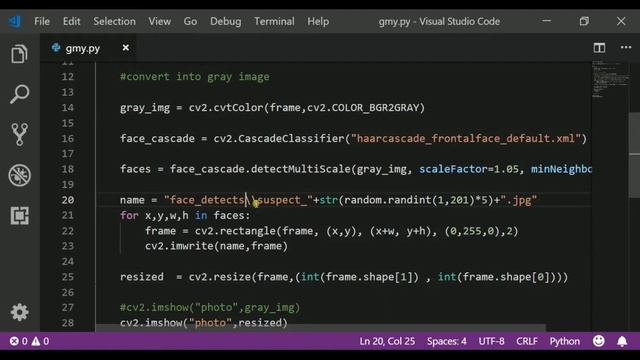Open the Edit menu
Viewport: 640px width, 360px height.
tap(71, 21)
